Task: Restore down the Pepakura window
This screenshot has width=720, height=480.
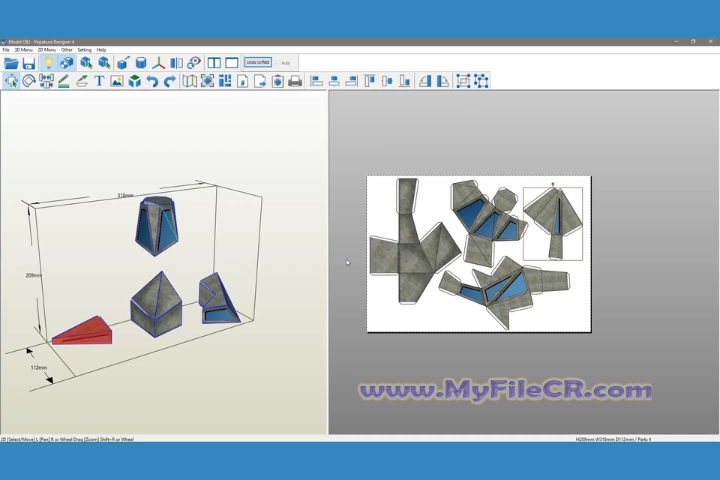Action: point(693,41)
